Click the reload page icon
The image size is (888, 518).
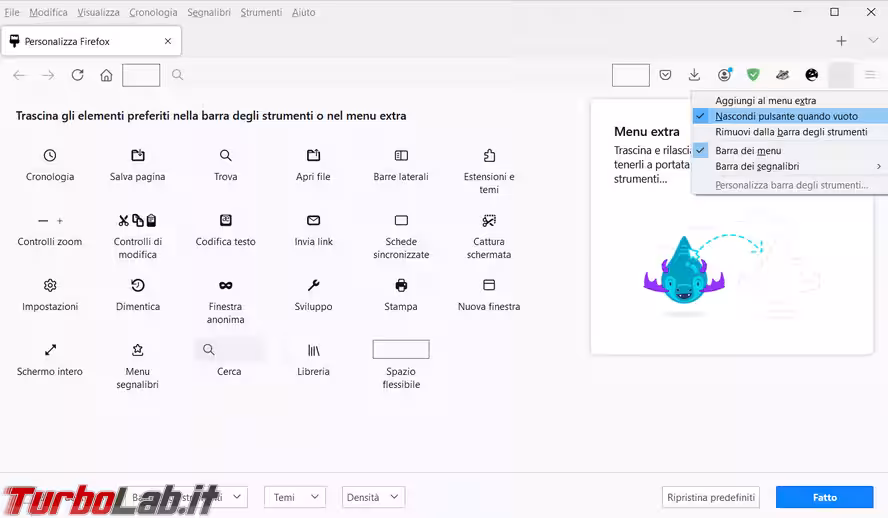point(78,75)
